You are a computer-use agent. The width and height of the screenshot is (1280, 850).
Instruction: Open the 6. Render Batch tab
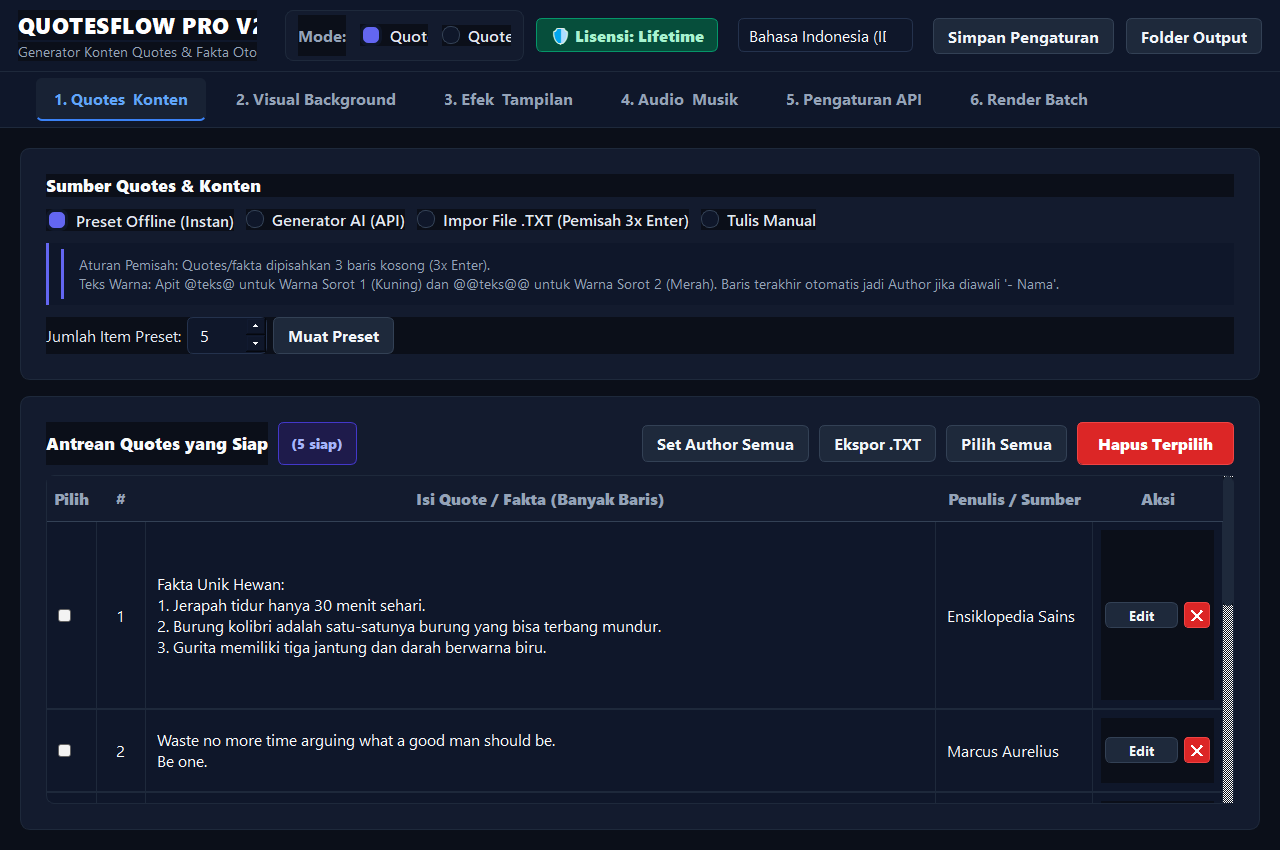pos(1029,99)
